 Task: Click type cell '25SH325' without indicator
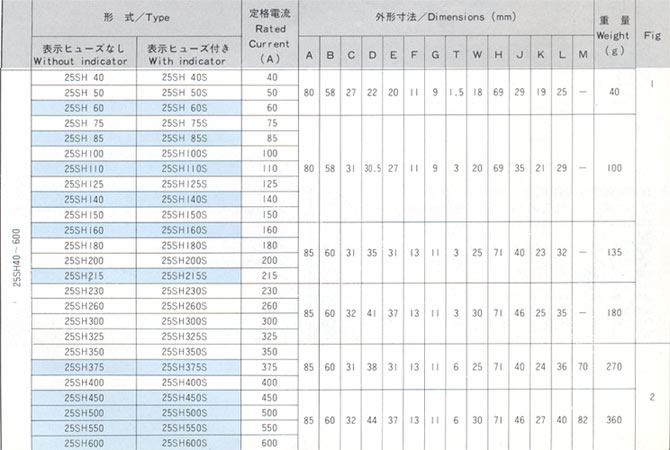[84, 337]
